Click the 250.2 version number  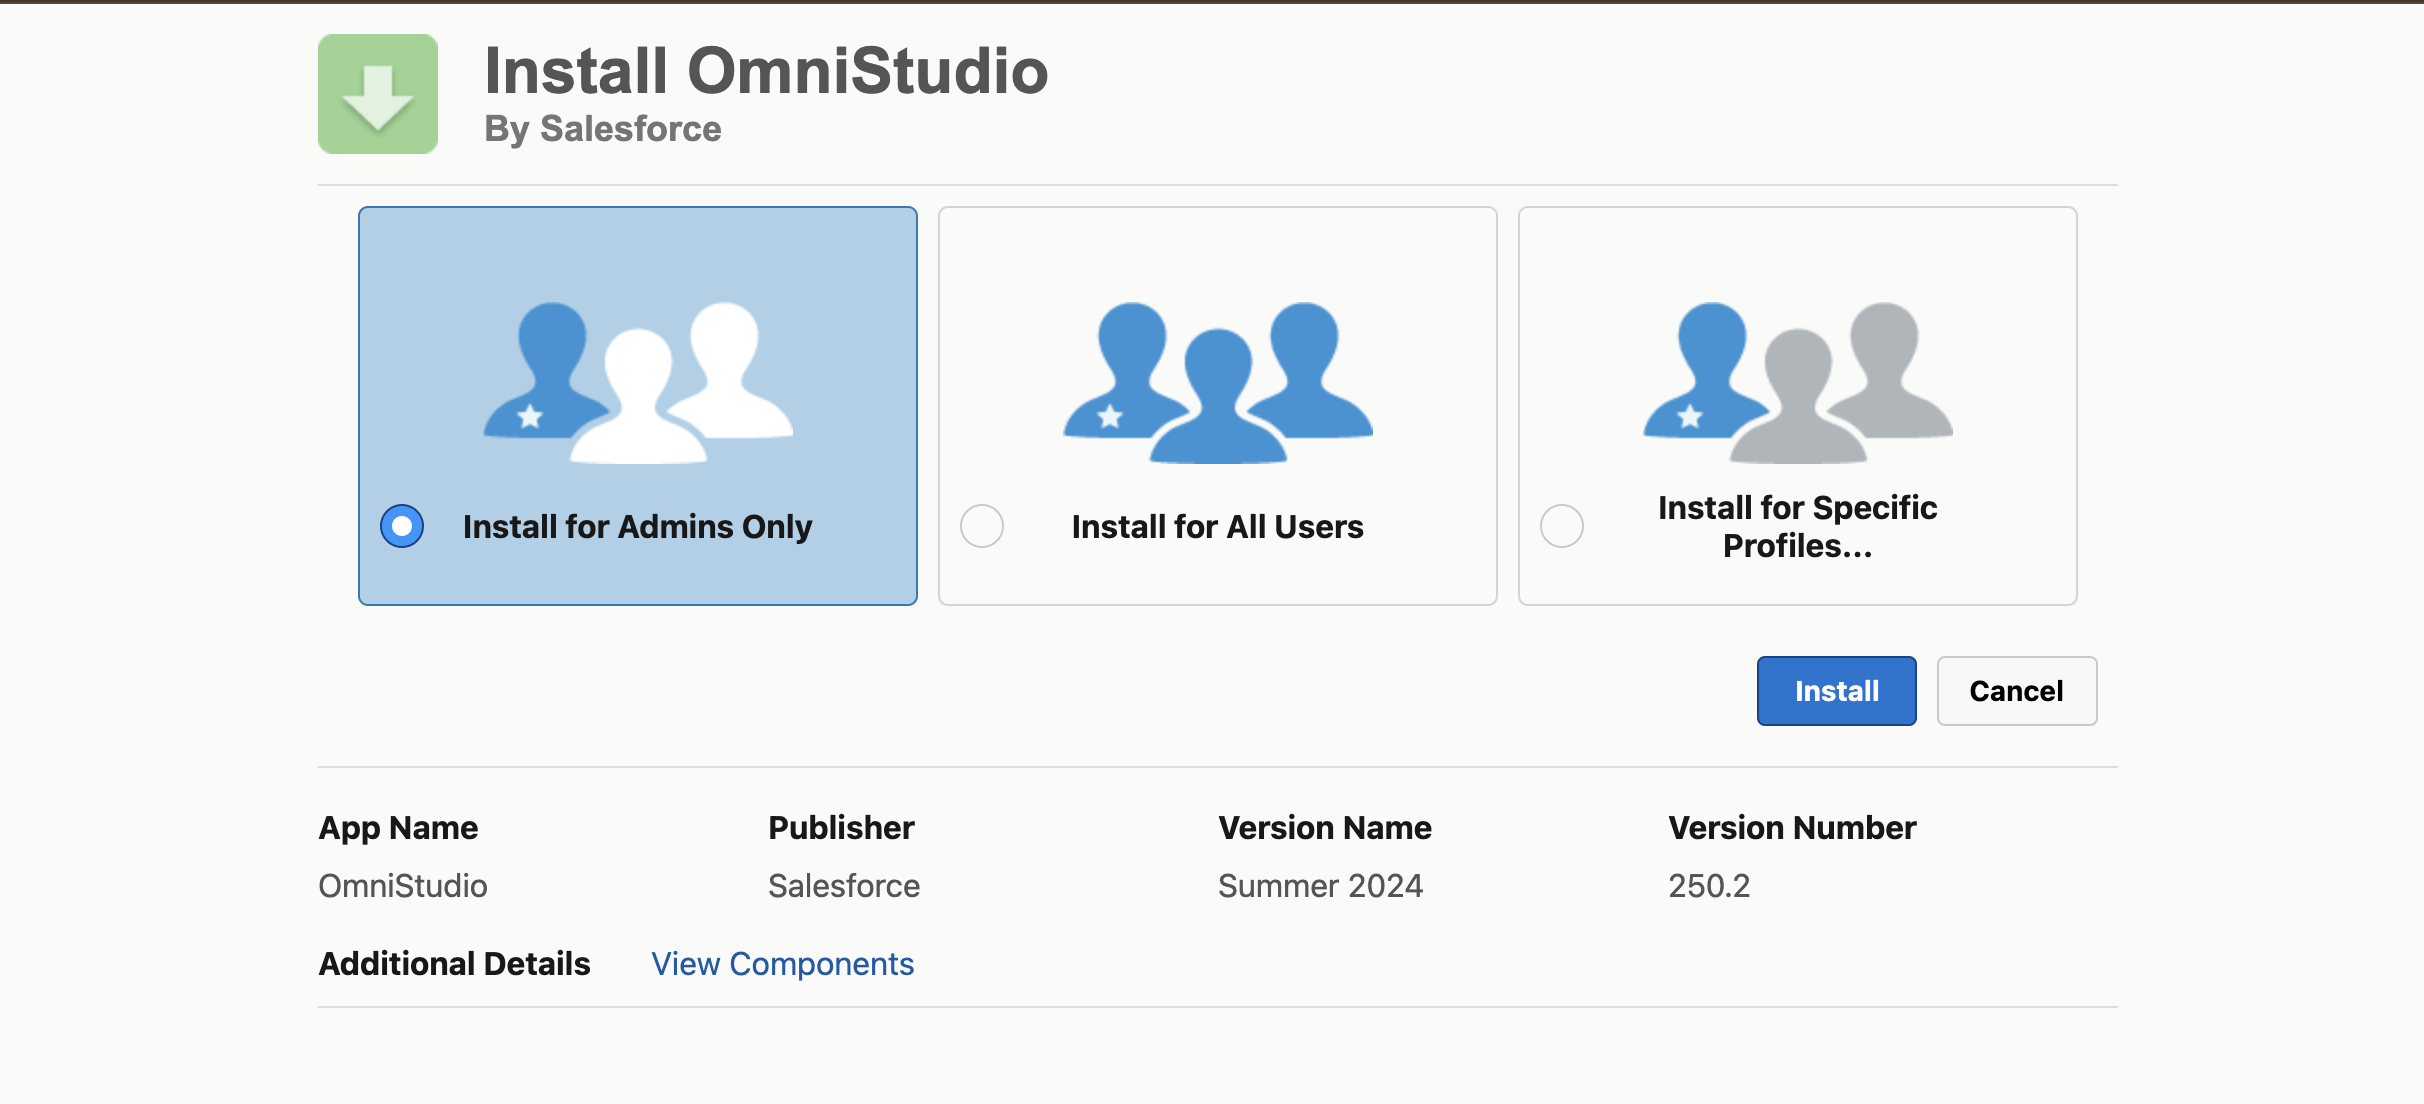pos(1709,886)
